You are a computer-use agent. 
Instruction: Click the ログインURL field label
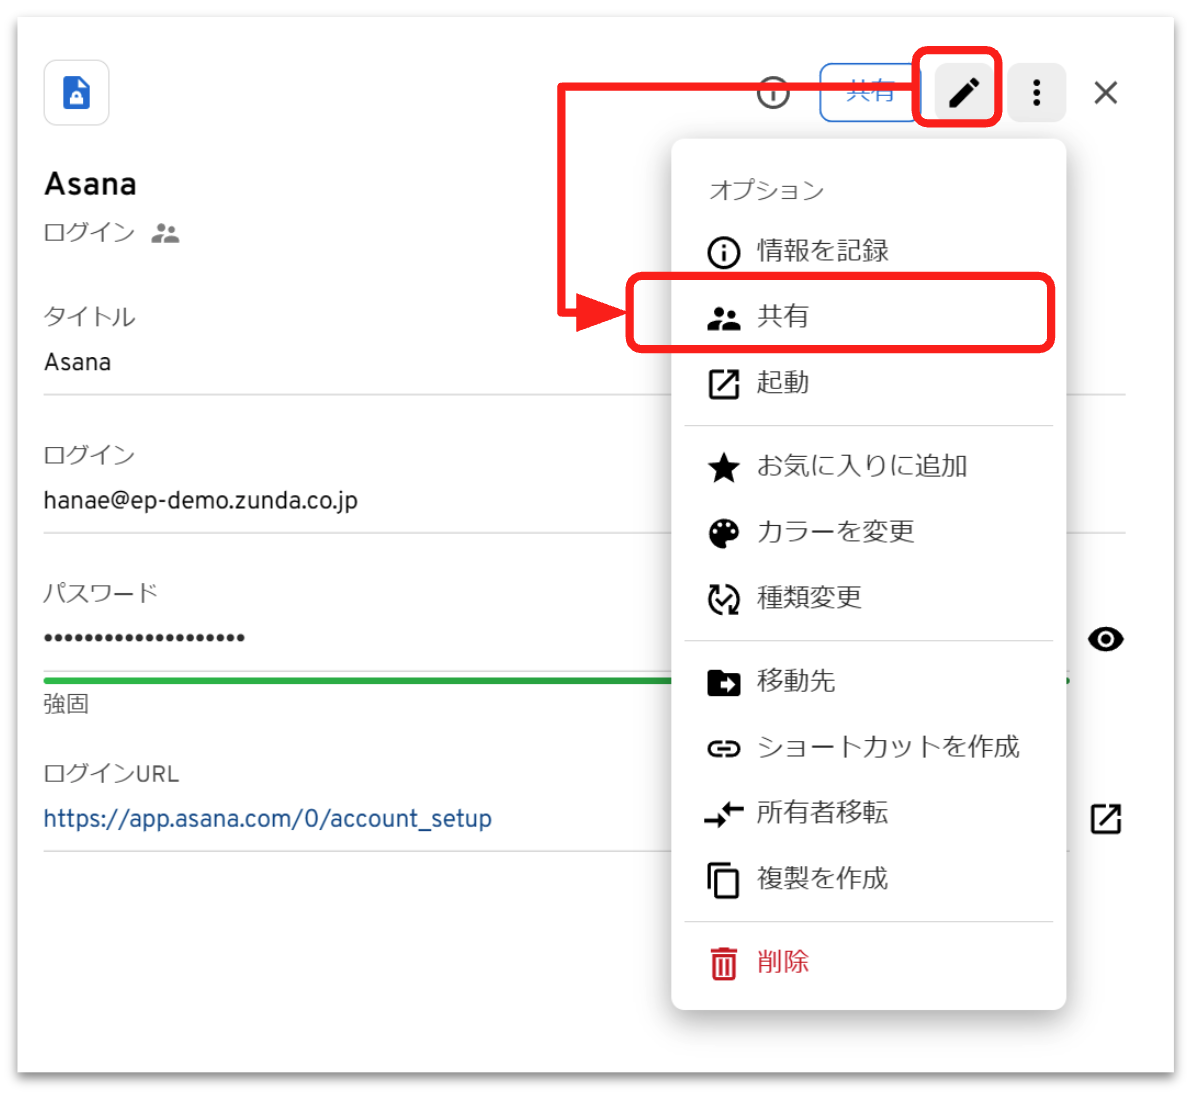(x=111, y=774)
